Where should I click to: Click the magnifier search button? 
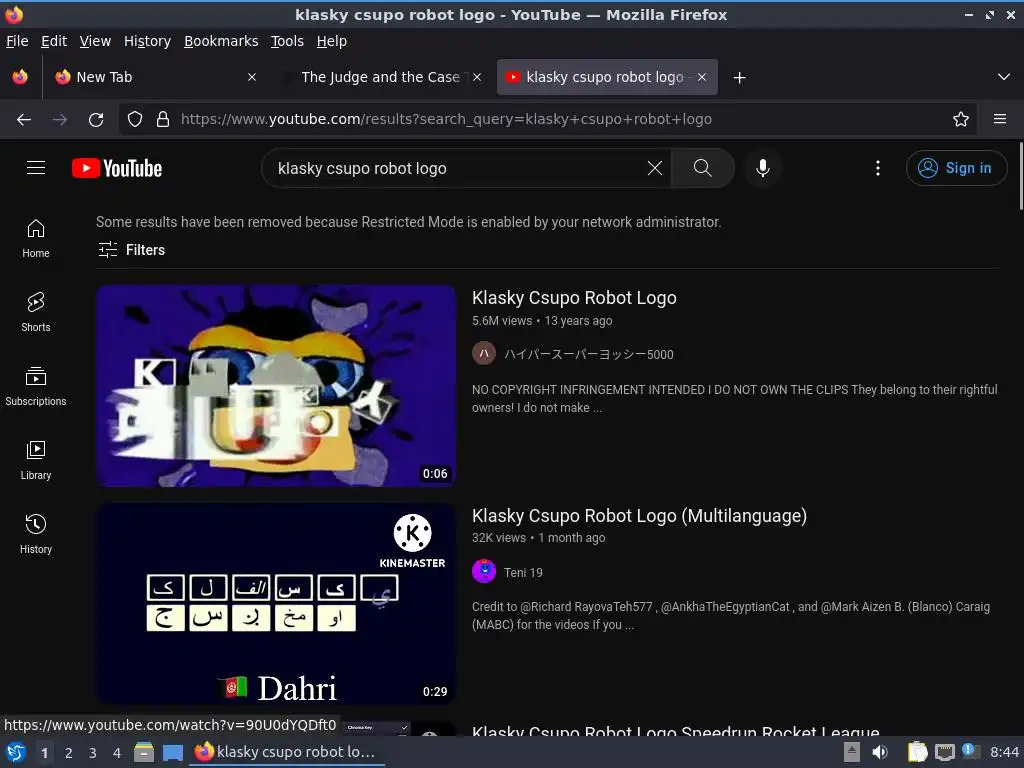(702, 168)
